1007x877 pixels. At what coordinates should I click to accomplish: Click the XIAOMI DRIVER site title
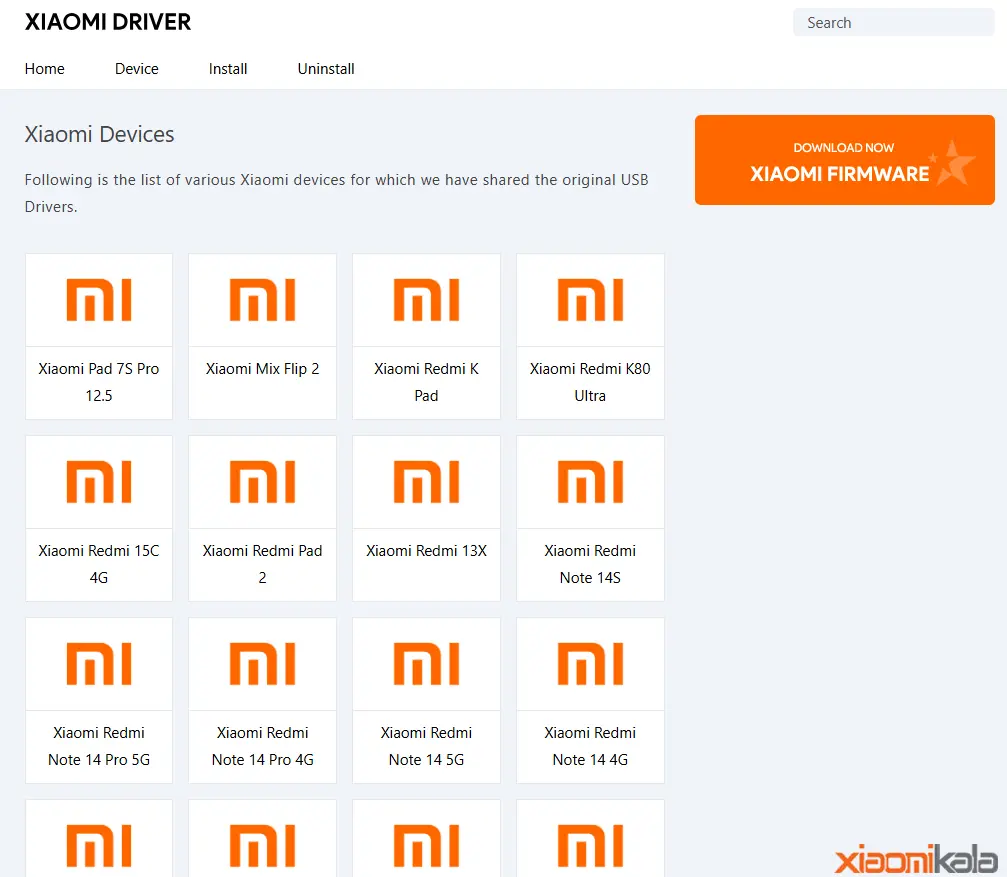pyautogui.click(x=108, y=22)
